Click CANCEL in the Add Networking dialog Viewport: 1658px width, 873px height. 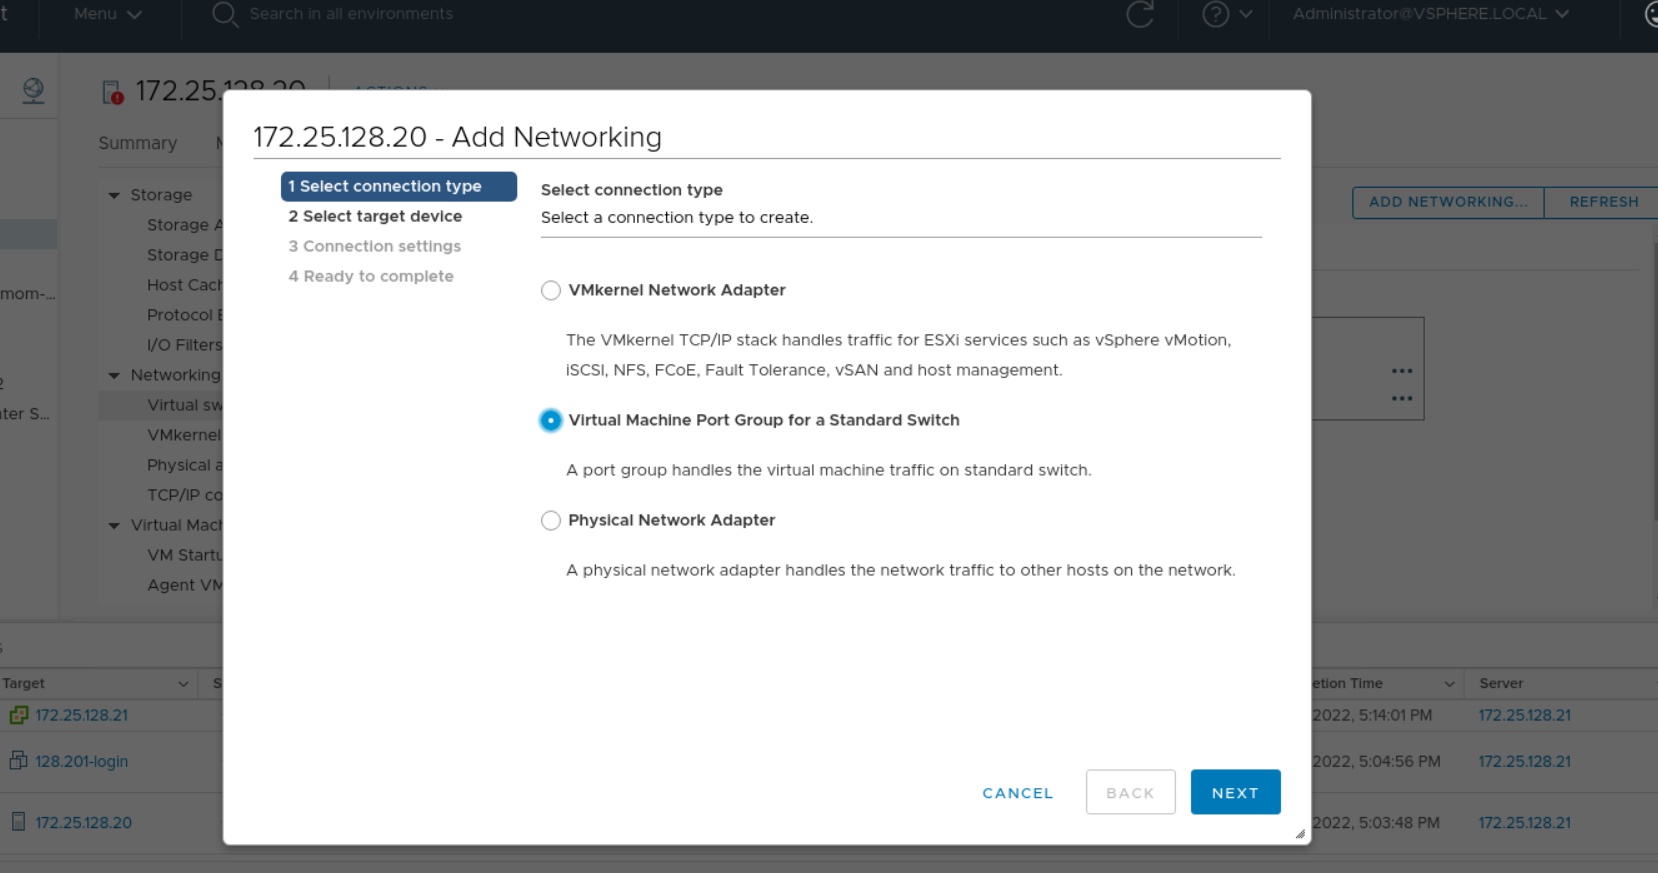click(1017, 793)
